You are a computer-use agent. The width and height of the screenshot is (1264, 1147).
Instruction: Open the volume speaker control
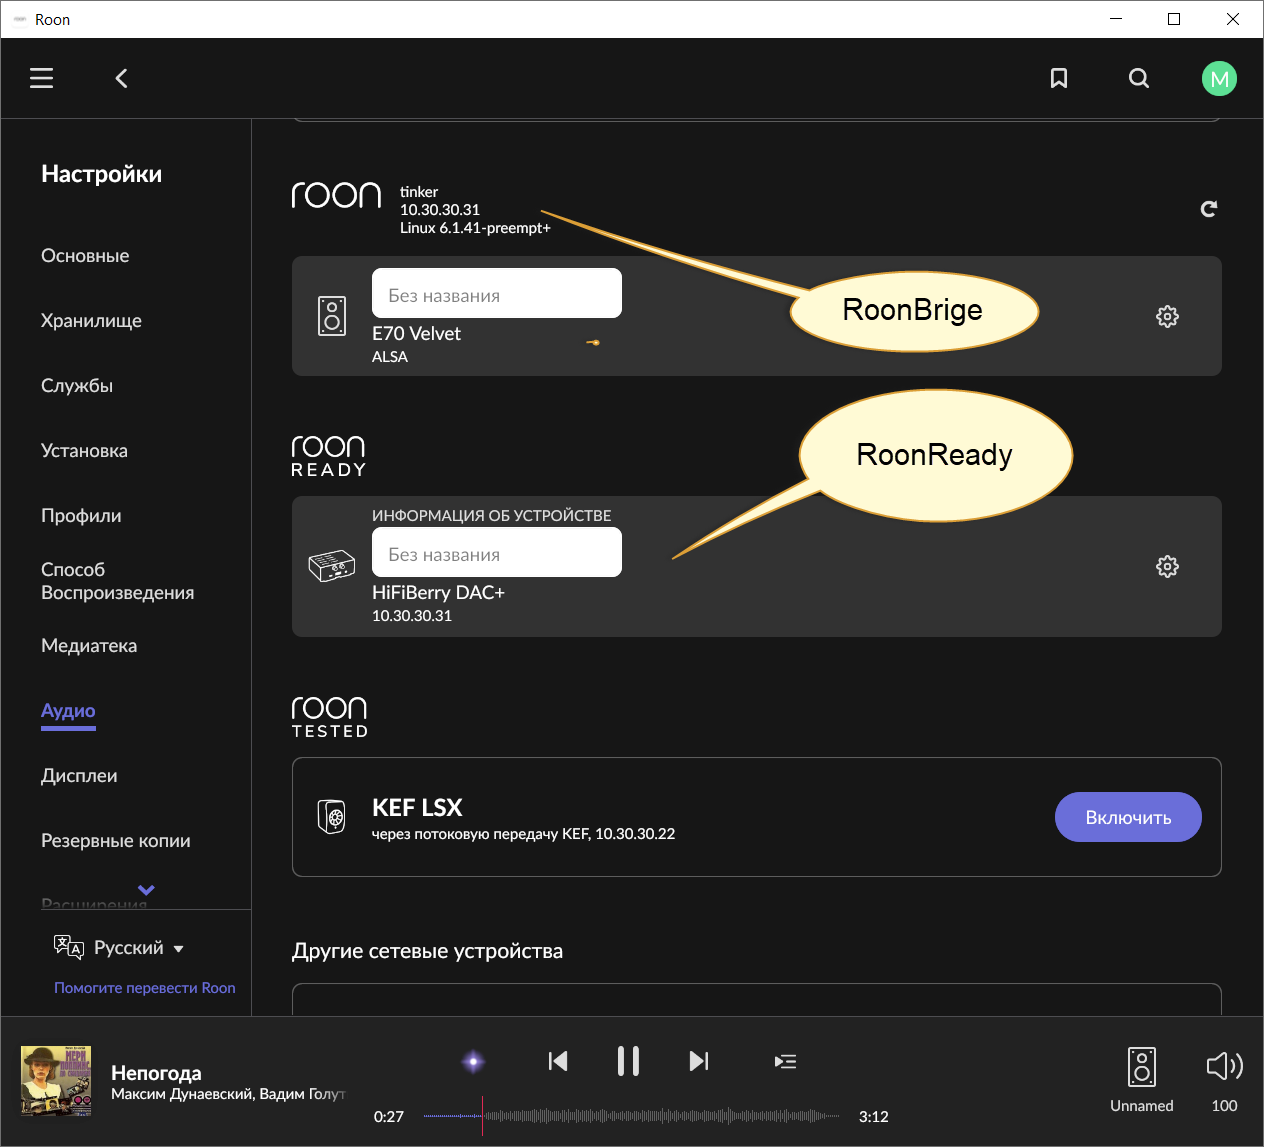(x=1224, y=1066)
